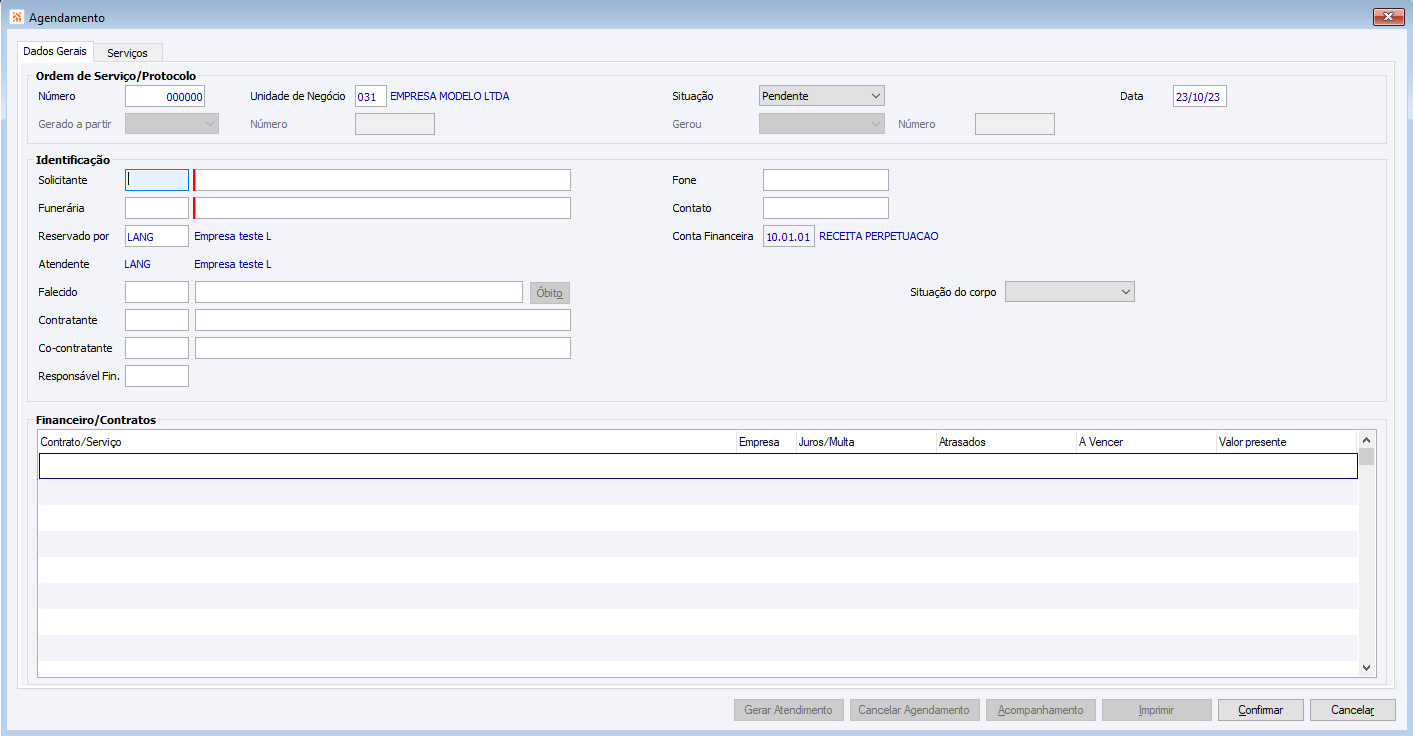Viewport: 1413px width, 736px height.
Task: Click the Valor presente column header
Action: pyautogui.click(x=1287, y=442)
